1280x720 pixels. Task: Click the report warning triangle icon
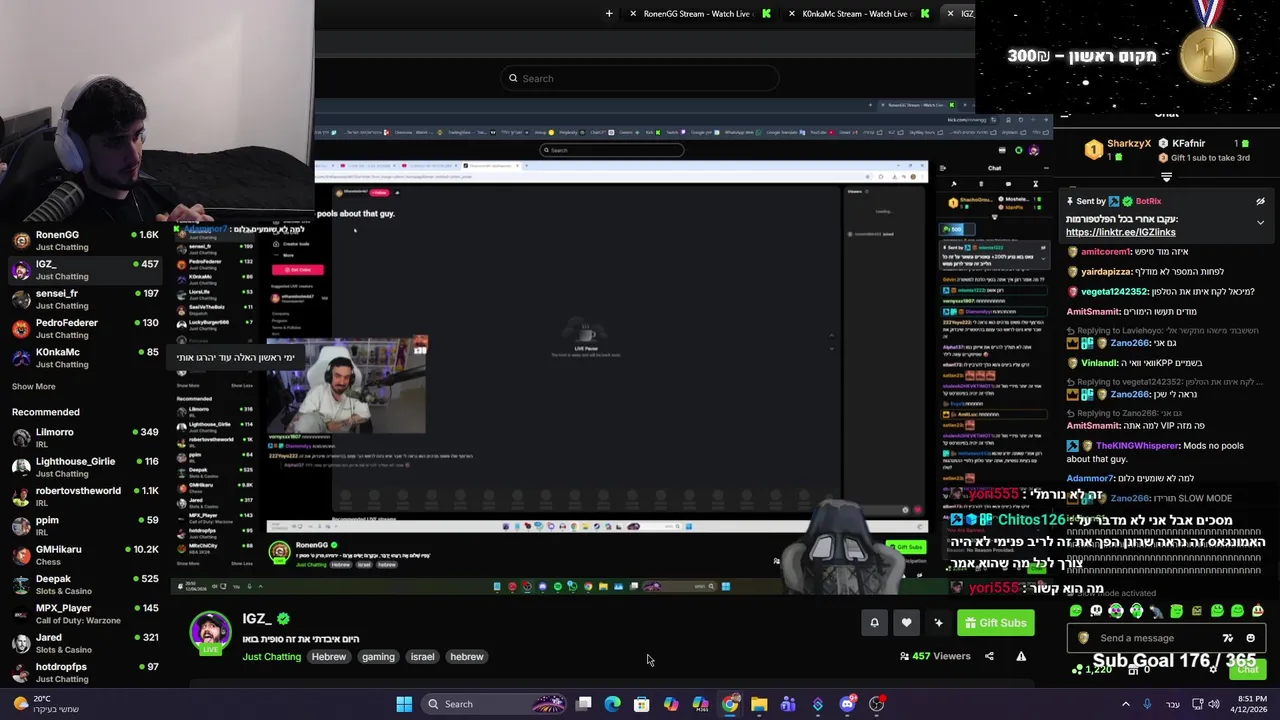[1021, 656]
